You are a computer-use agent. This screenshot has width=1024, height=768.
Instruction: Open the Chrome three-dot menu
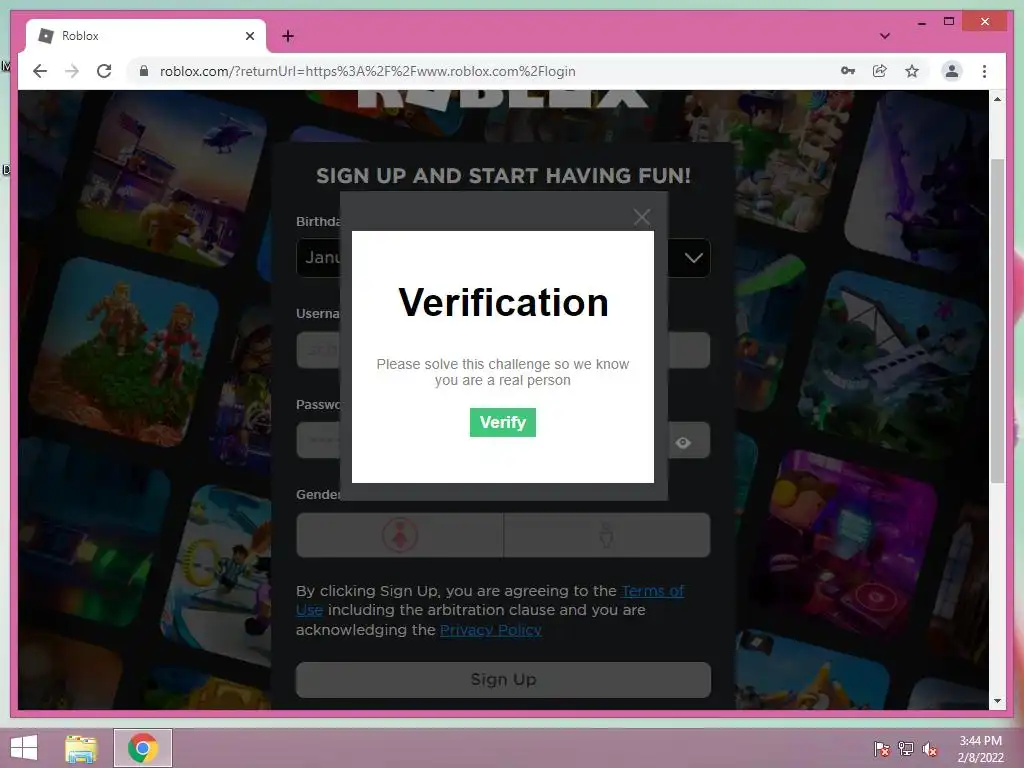tap(984, 71)
